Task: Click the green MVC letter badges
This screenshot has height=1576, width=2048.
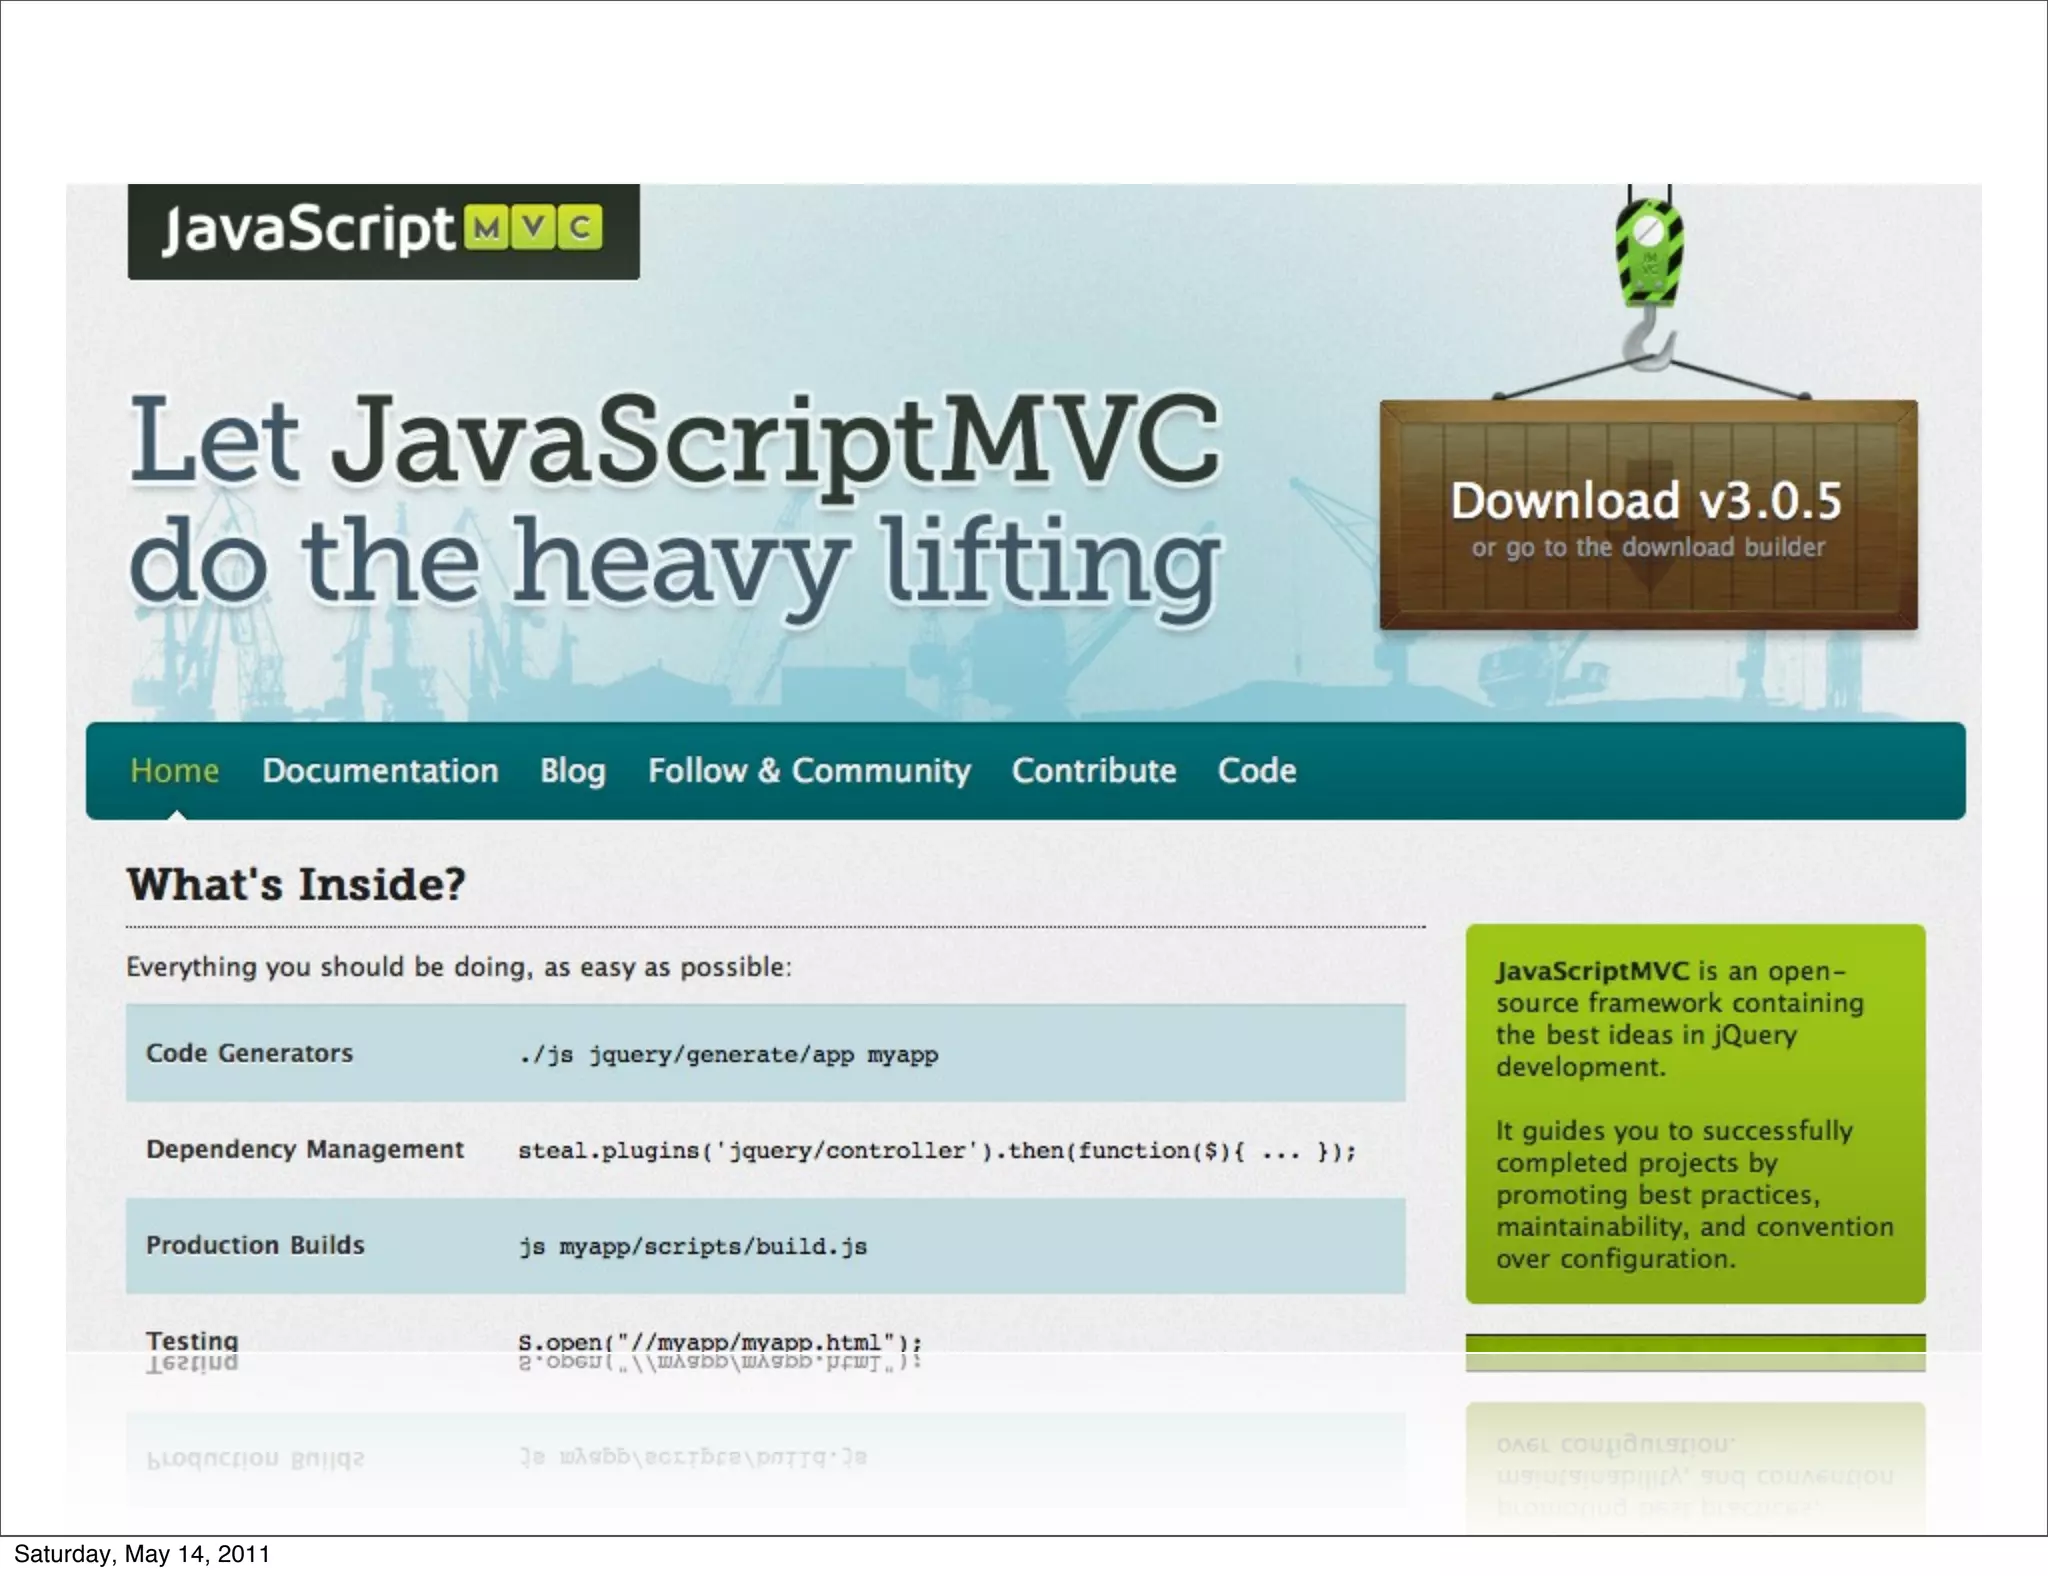Action: (534, 229)
